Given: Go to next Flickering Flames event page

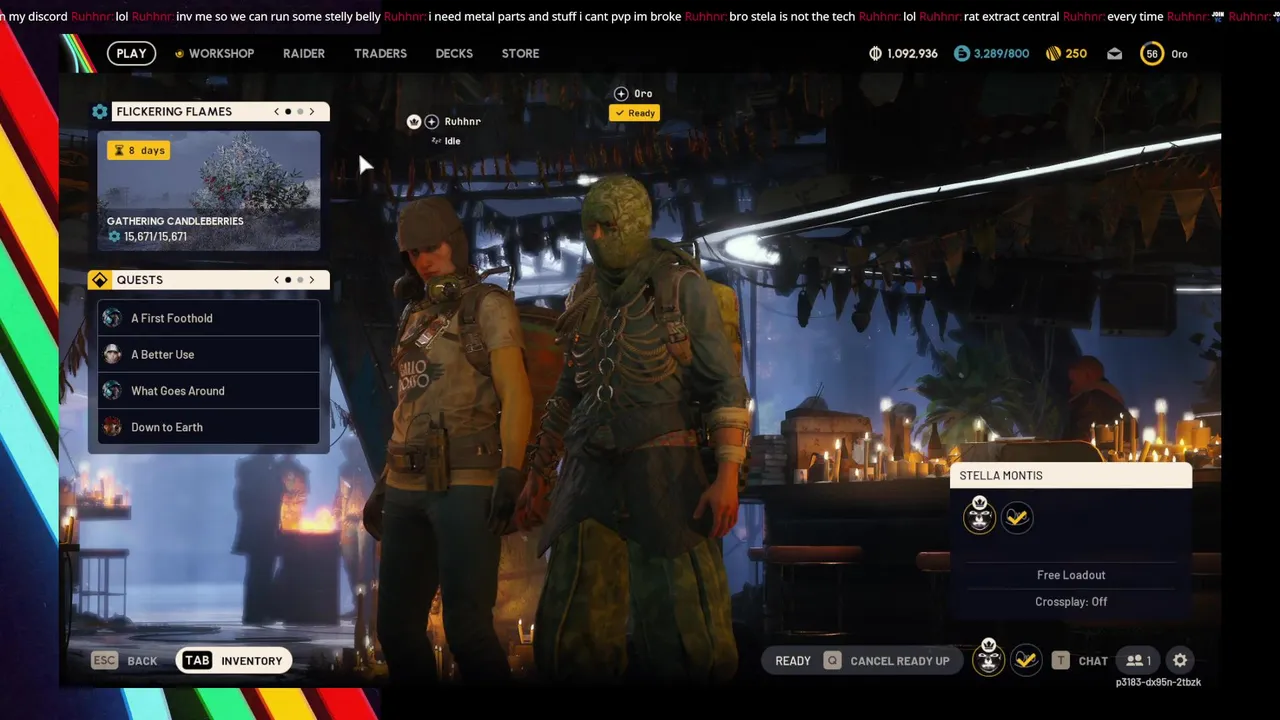Looking at the screenshot, I should (312, 111).
